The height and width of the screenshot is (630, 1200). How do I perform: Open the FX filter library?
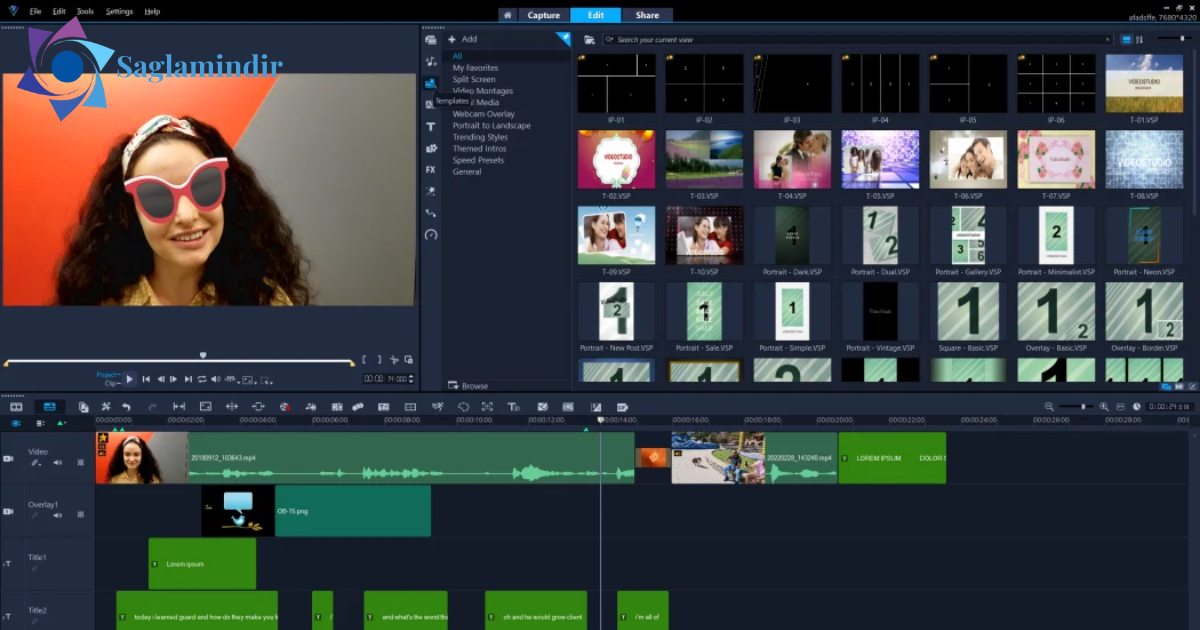[x=431, y=170]
